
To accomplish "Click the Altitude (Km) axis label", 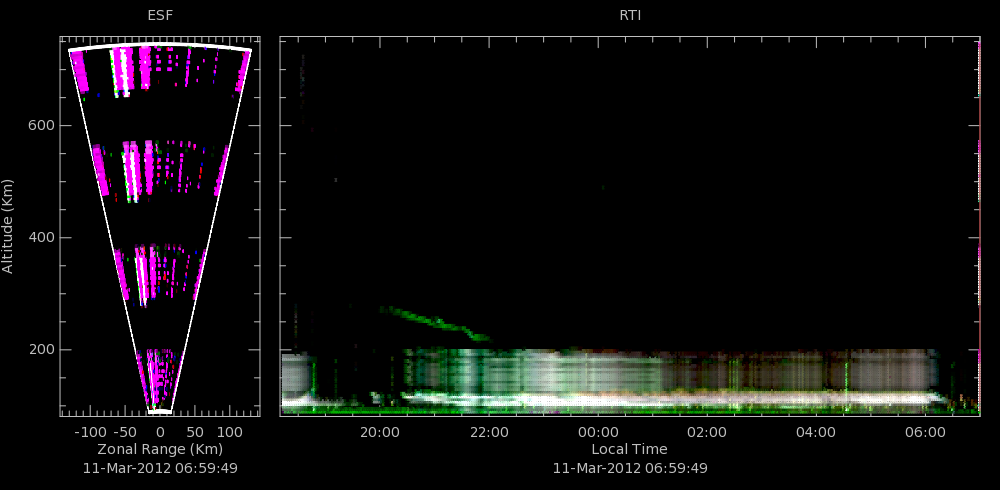I will pyautogui.click(x=8, y=225).
